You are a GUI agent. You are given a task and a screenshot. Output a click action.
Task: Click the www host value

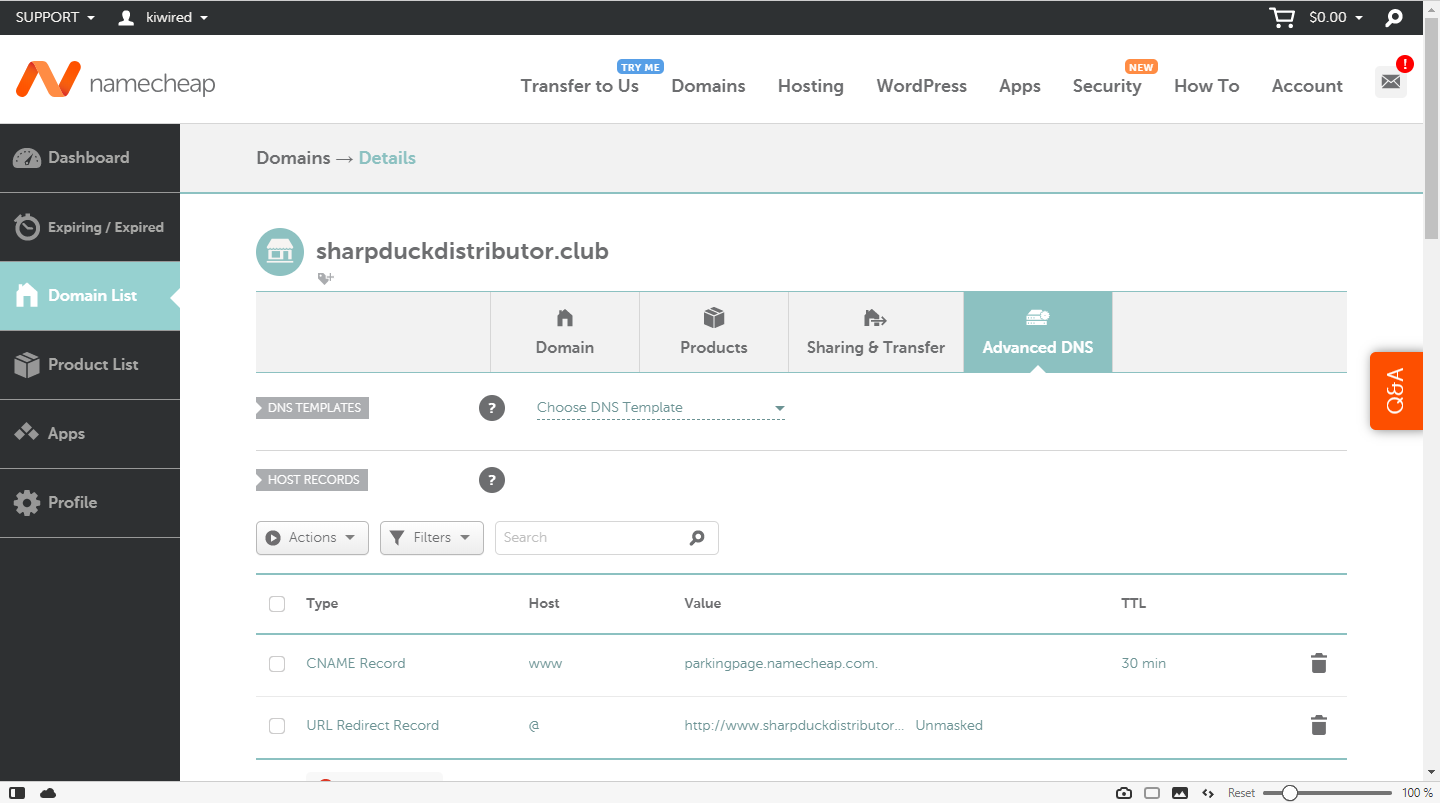pyautogui.click(x=545, y=664)
